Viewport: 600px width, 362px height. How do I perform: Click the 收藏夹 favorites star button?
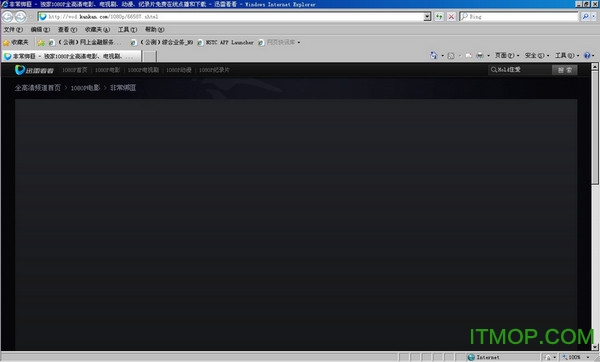pyautogui.click(x=16, y=42)
